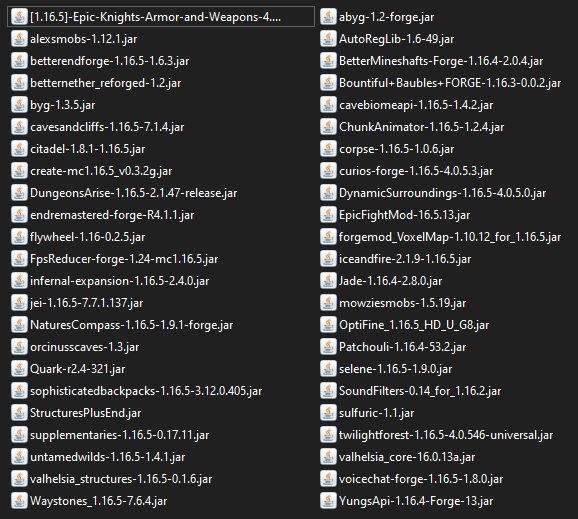Select the jar icon of alexsmobs-1.12.1.jar
578x519 pixels.
click(x=19, y=39)
